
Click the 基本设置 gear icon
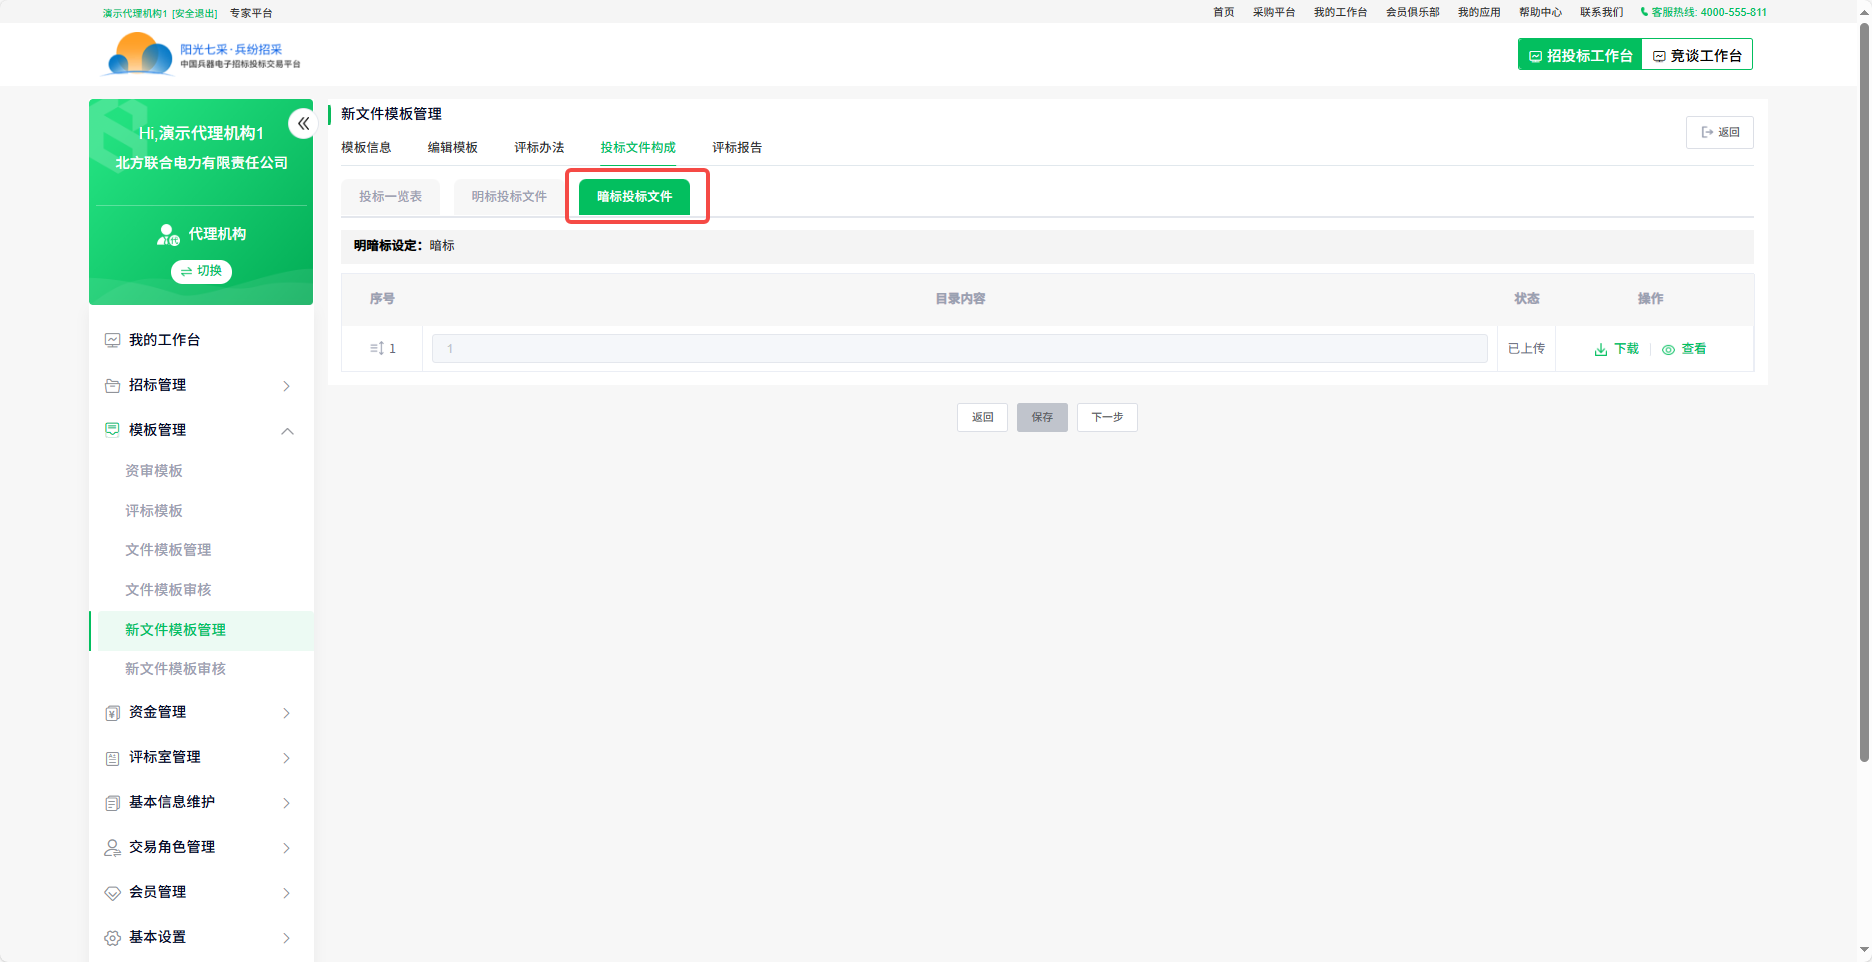(x=113, y=938)
